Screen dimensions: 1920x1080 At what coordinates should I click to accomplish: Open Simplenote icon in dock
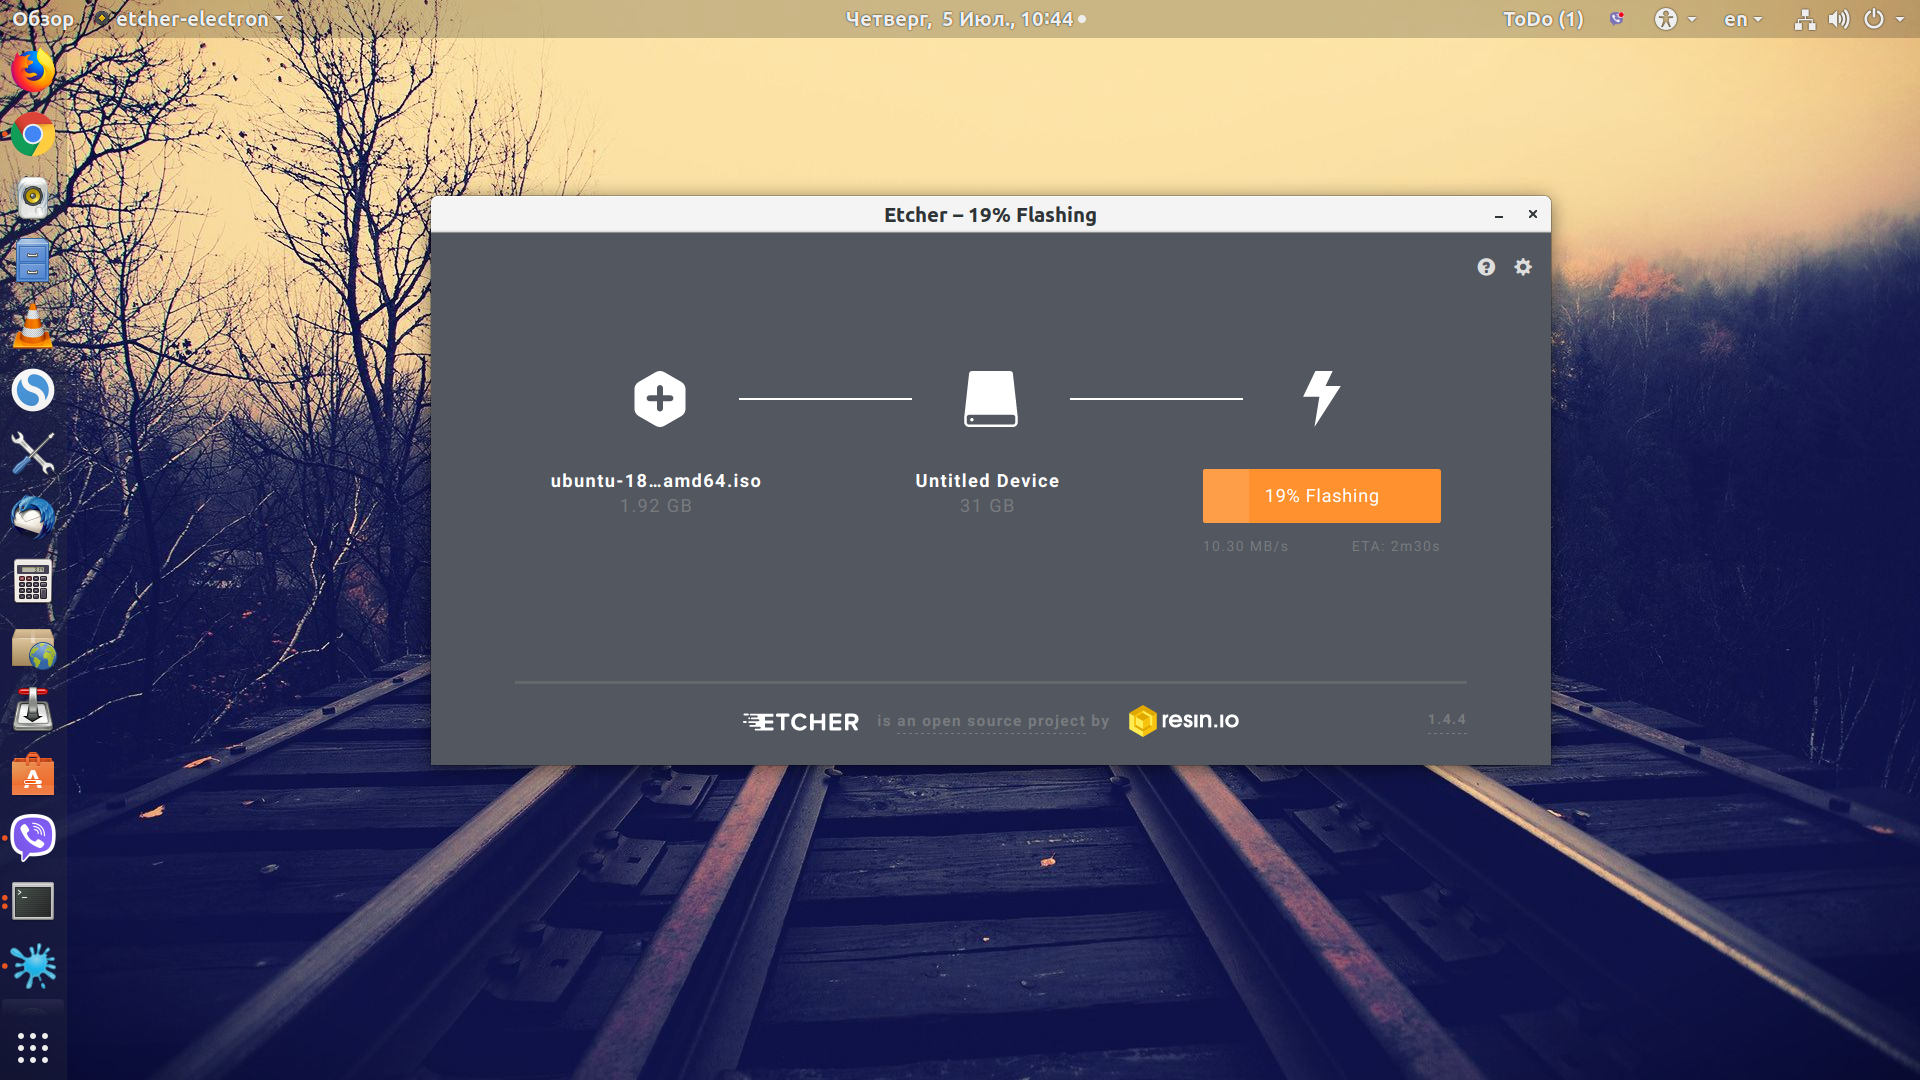tap(33, 390)
